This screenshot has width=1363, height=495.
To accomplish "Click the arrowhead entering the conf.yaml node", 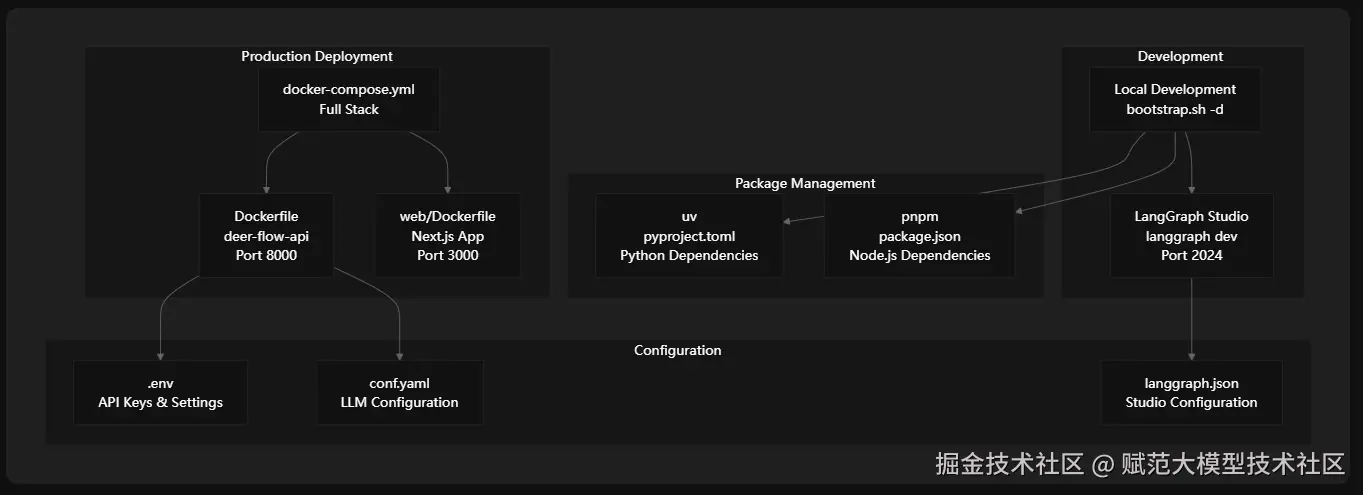I will (x=400, y=357).
